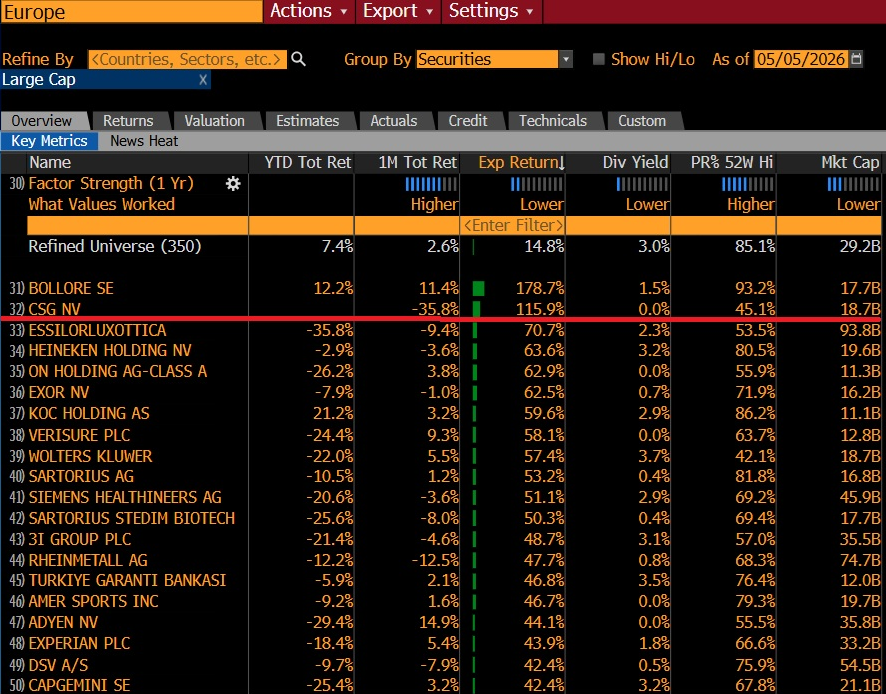Toggle the Show Hi/Lo checkbox
The height and width of the screenshot is (694, 886).
click(x=598, y=59)
